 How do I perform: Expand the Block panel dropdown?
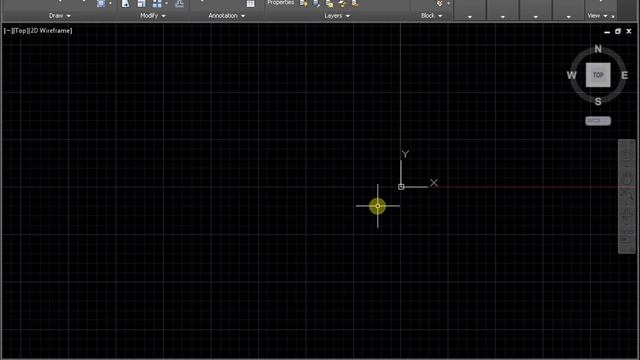pyautogui.click(x=431, y=16)
